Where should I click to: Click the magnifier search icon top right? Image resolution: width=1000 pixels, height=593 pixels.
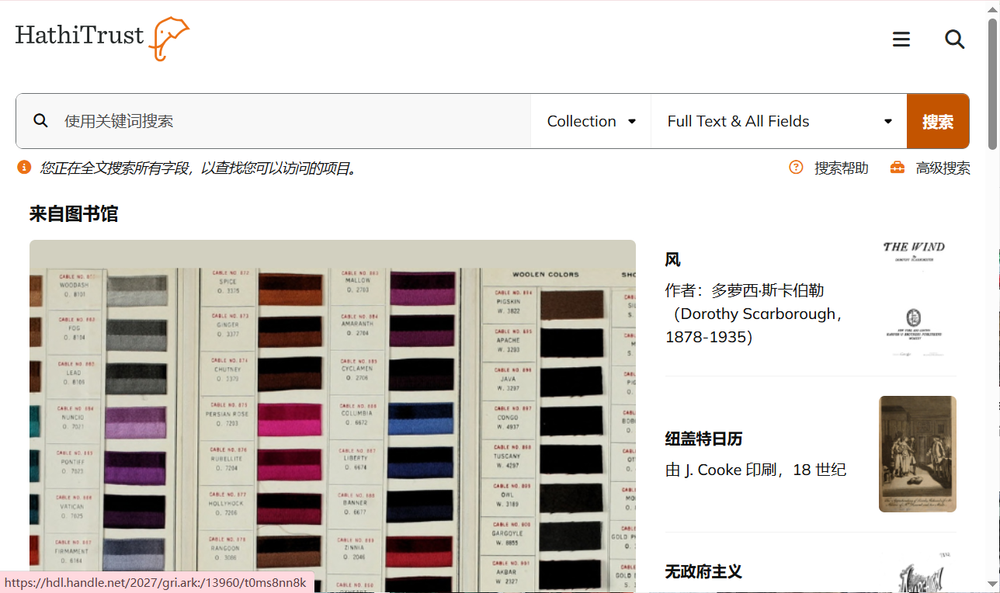click(954, 39)
